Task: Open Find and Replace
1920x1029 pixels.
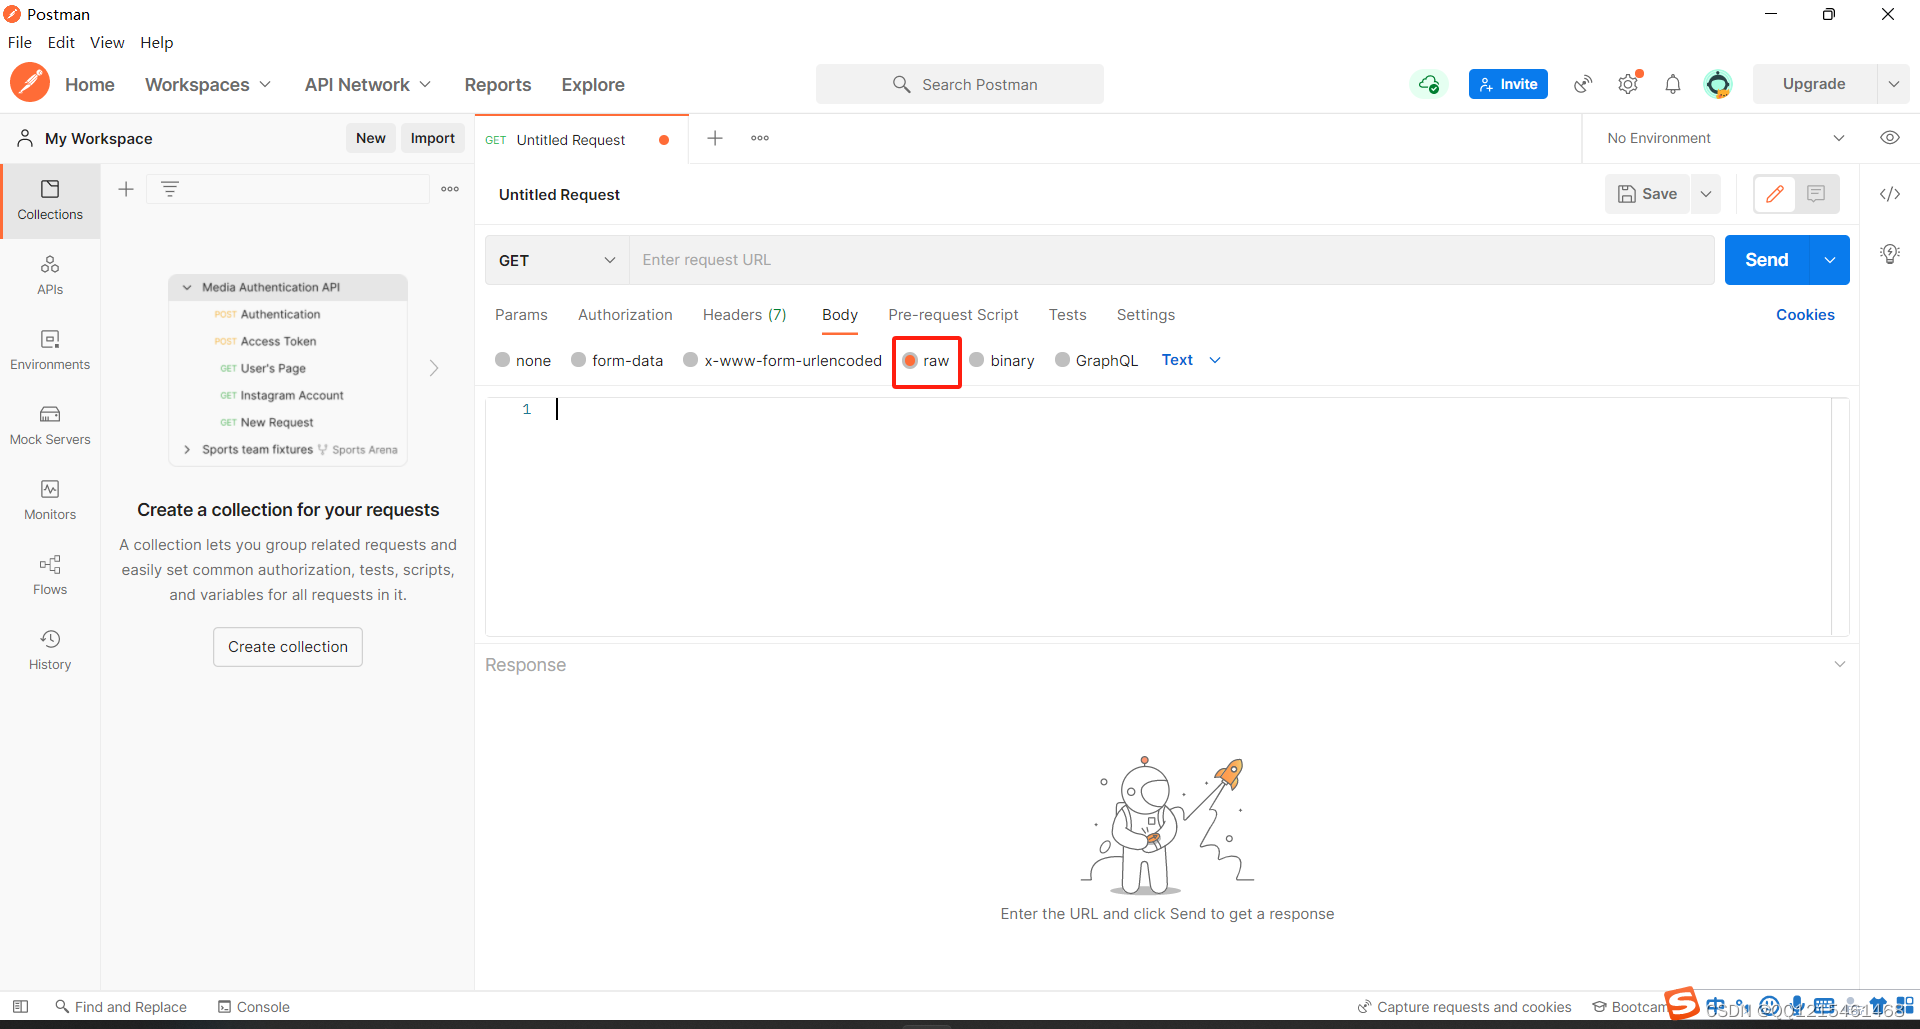Action: coord(121,1007)
